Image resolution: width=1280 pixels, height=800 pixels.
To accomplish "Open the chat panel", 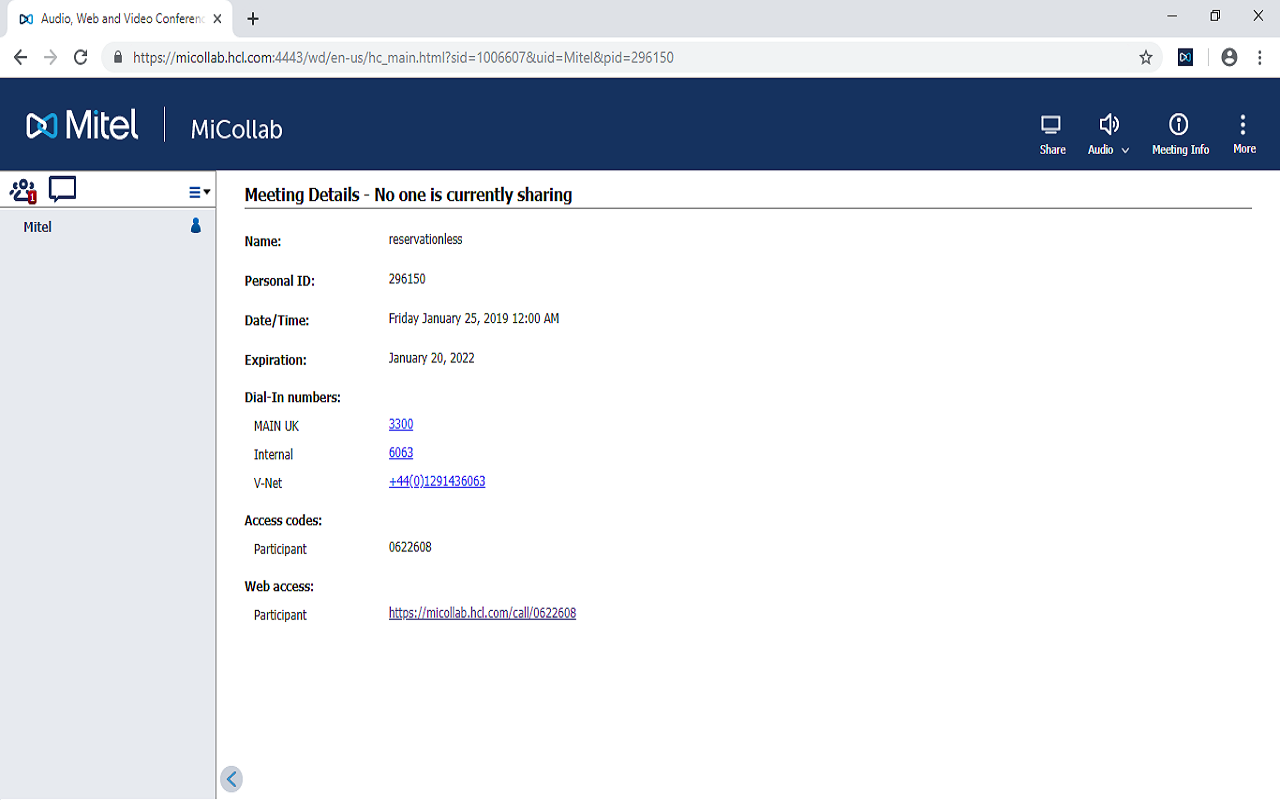I will tap(62, 189).
